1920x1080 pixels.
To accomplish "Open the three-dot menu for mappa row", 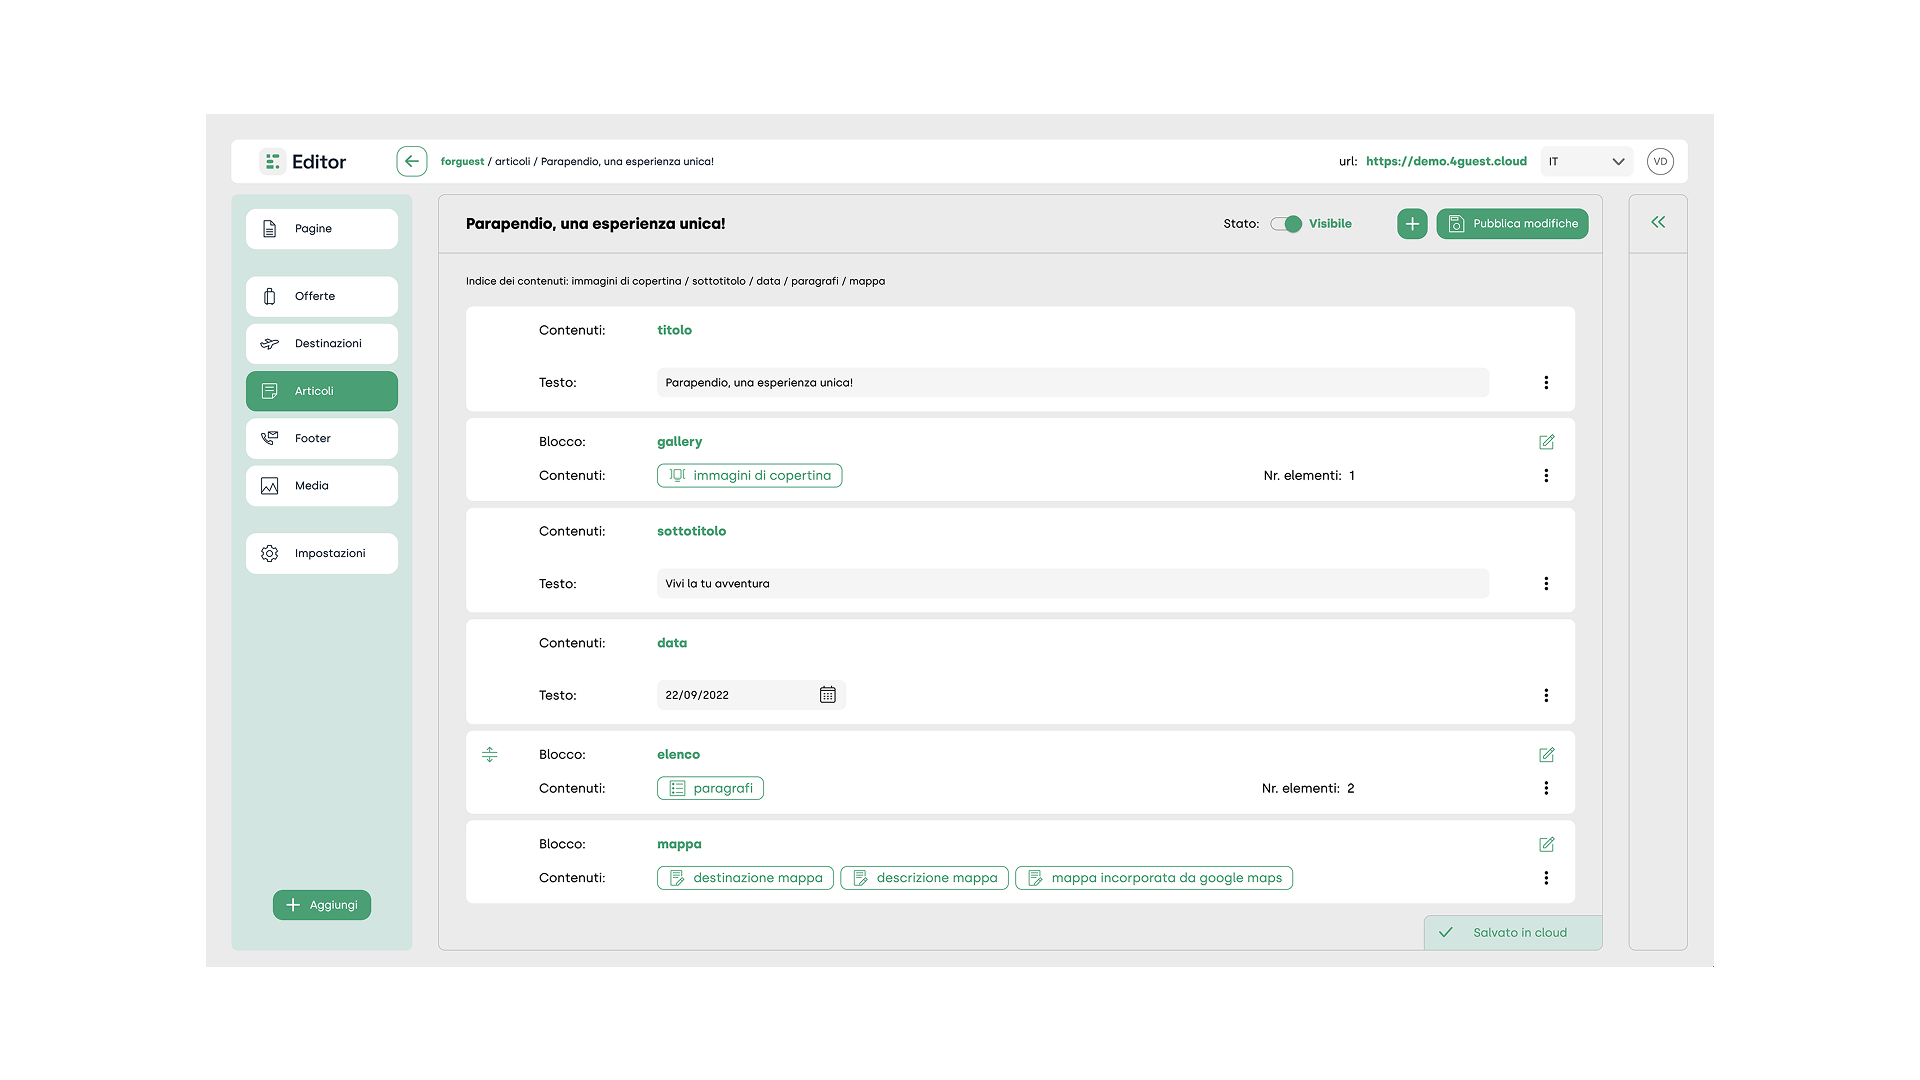I will 1546,878.
